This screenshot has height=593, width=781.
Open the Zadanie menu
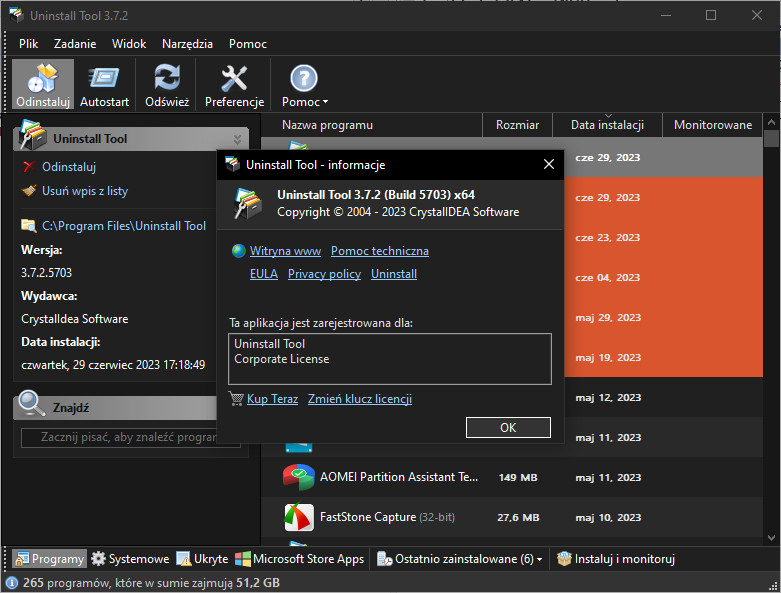point(75,44)
